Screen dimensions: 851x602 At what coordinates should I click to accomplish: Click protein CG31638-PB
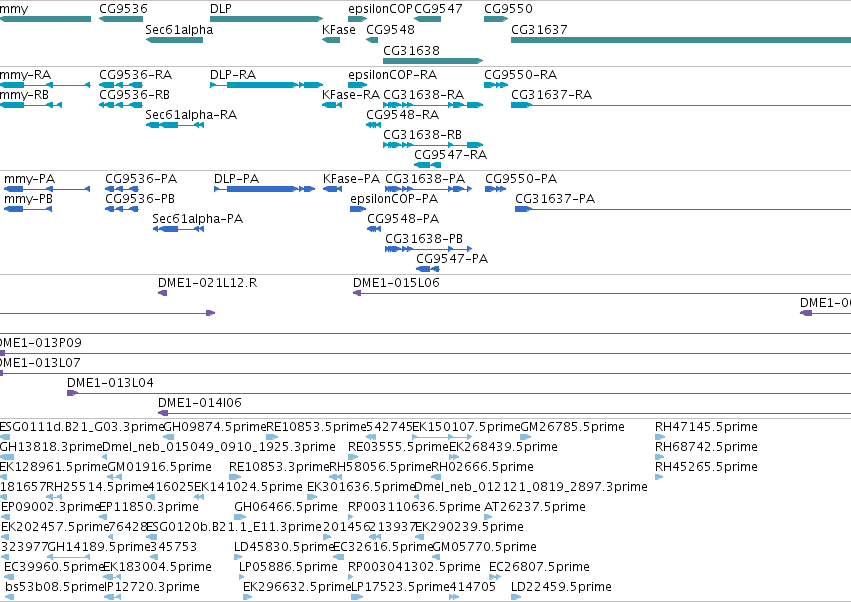pyautogui.click(x=428, y=249)
